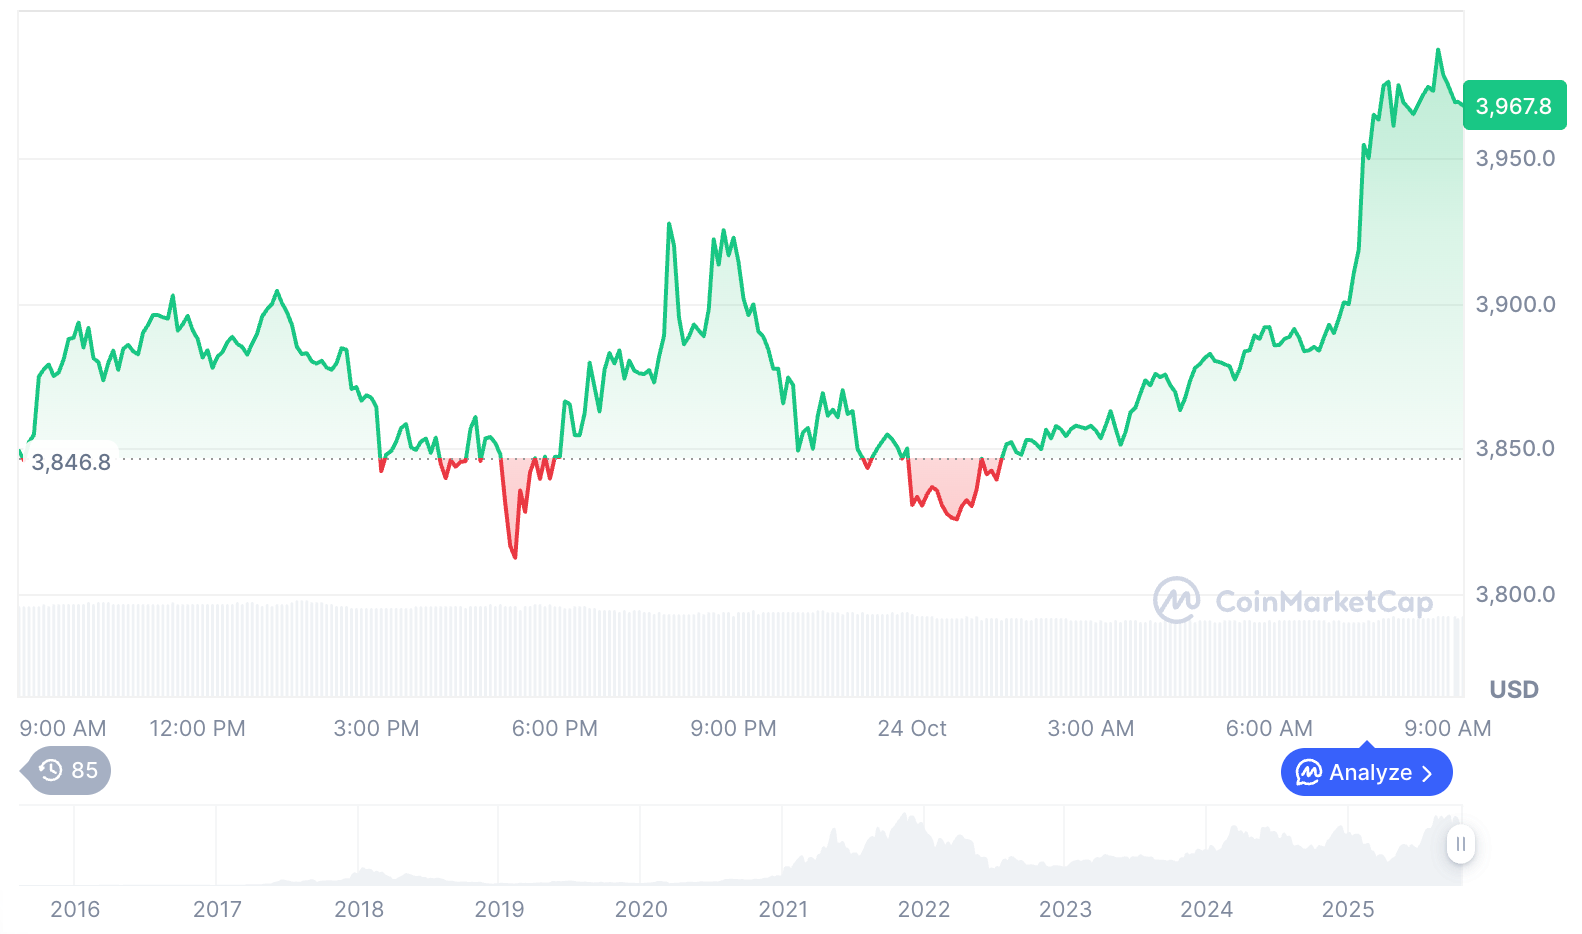
Task: Click the green 3,967.8 current price tag
Action: click(x=1514, y=106)
